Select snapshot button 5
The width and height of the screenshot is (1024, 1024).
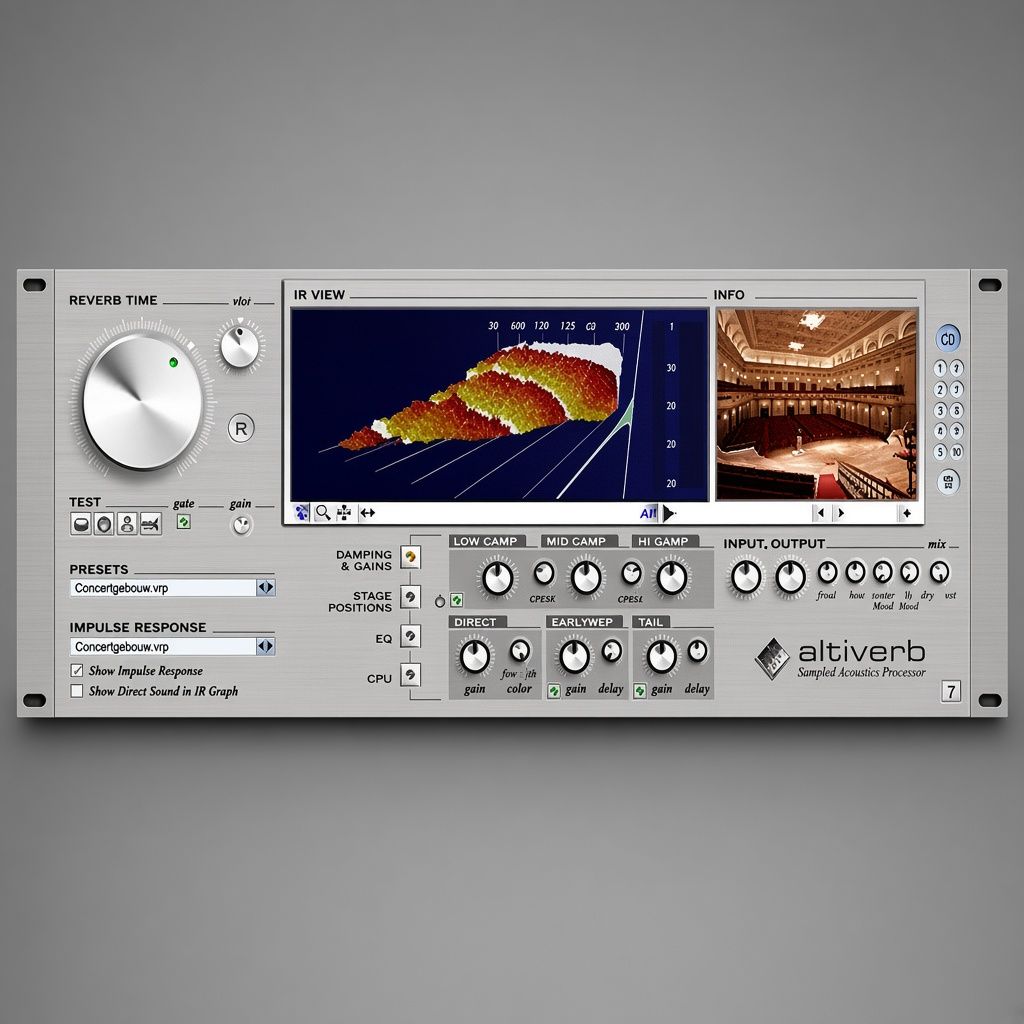940,451
